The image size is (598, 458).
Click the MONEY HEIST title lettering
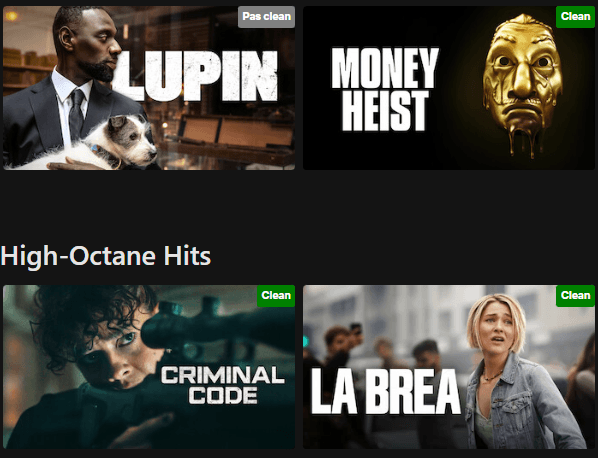[x=384, y=89]
